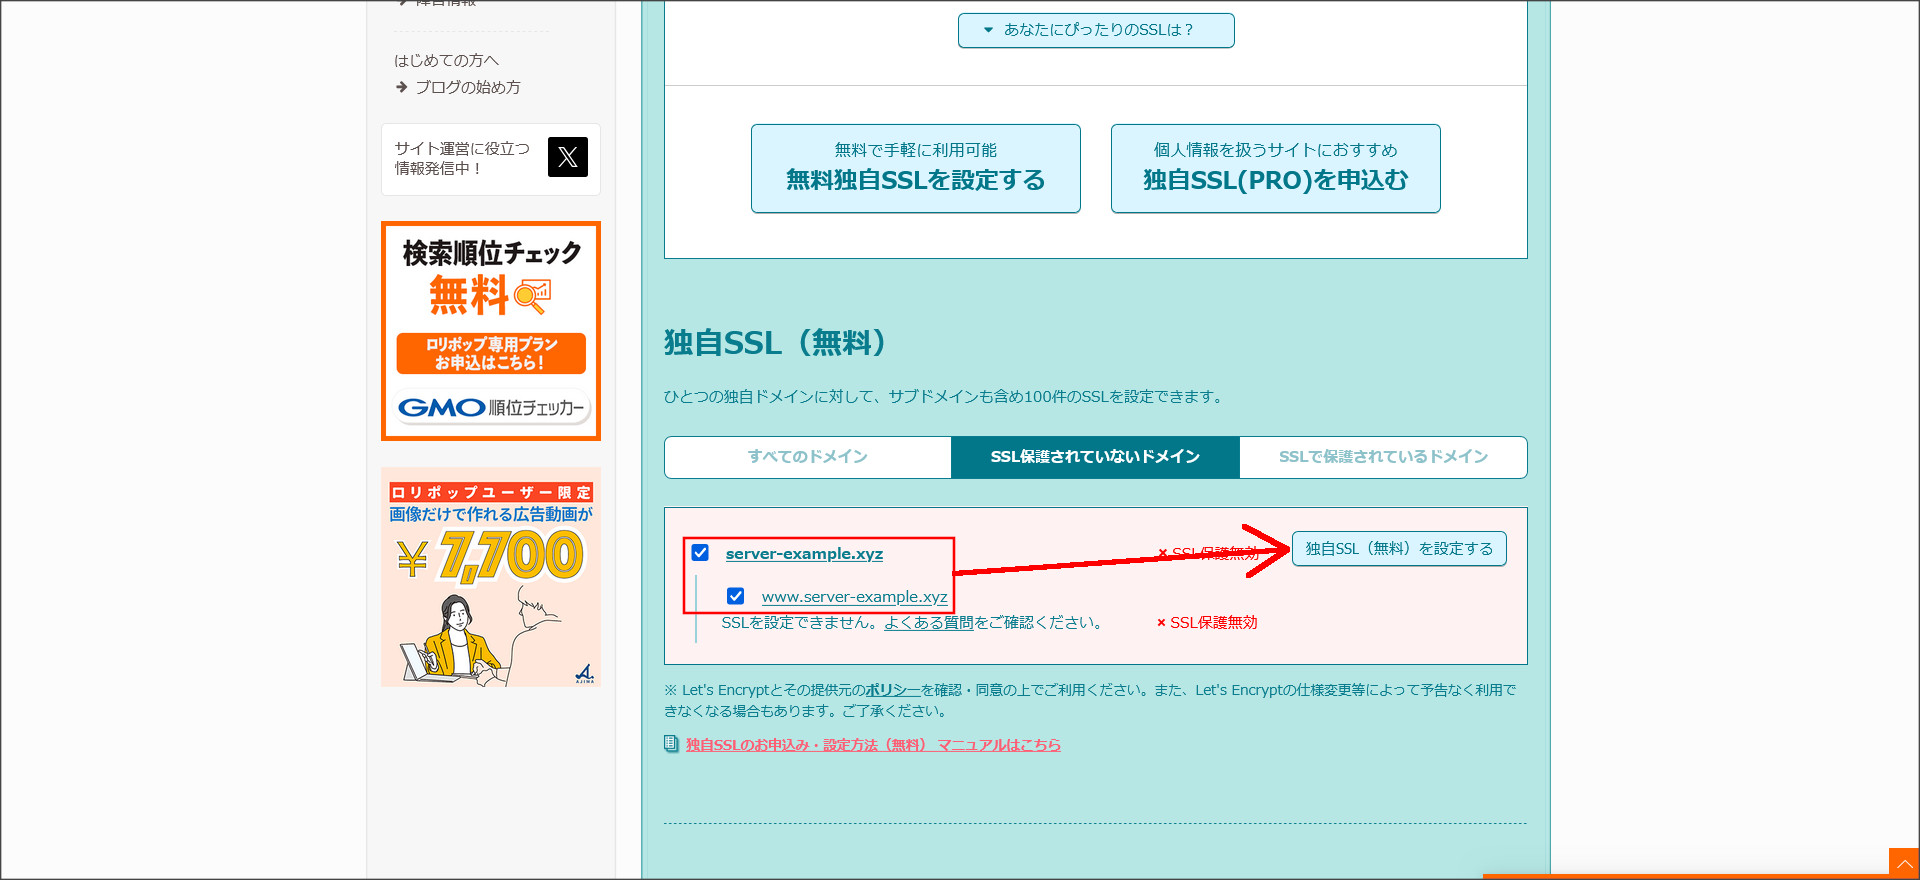Click ロリポップ専用プラン お申込はこちら button

click(x=491, y=353)
